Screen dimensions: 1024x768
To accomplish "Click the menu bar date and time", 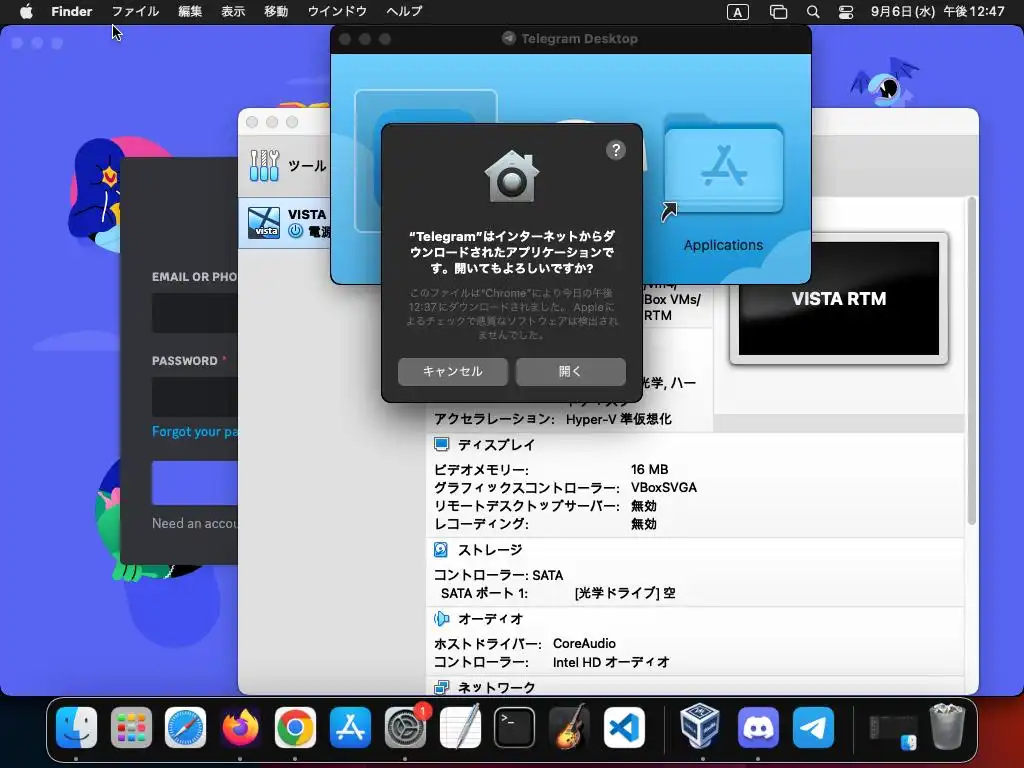I will point(937,11).
